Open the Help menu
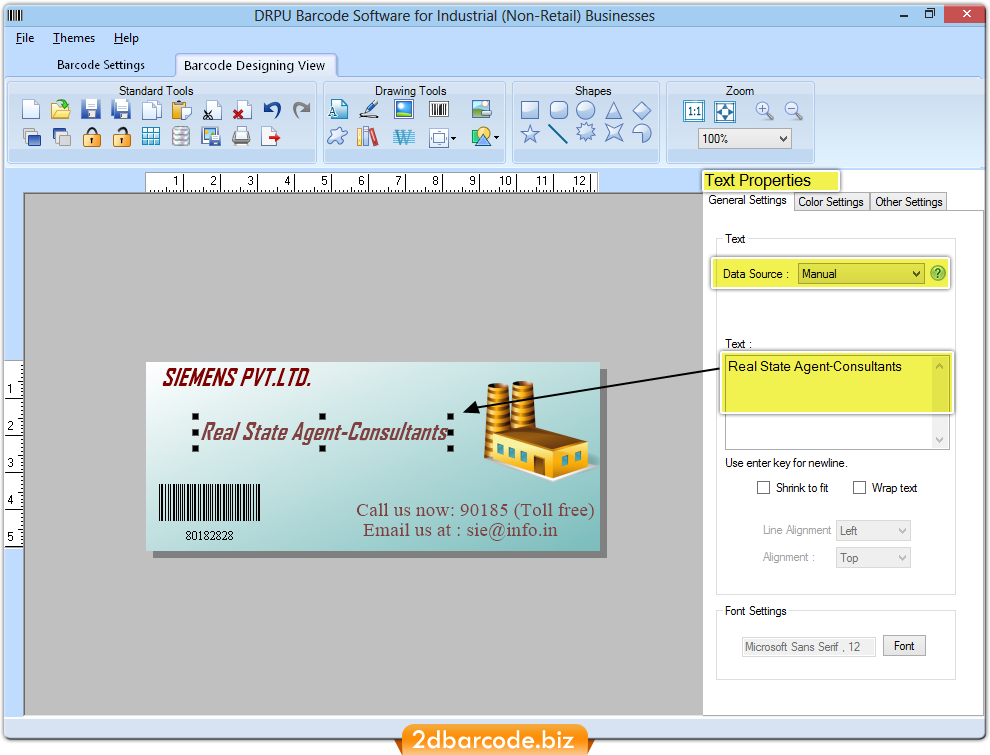The width and height of the screenshot is (990, 755). [x=126, y=38]
